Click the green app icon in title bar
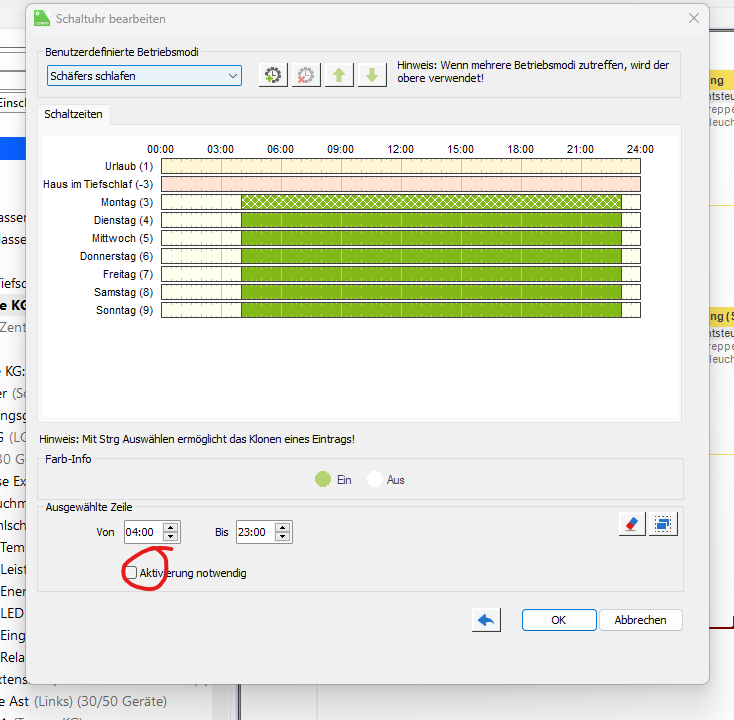This screenshot has width=734, height=720. pyautogui.click(x=43, y=19)
